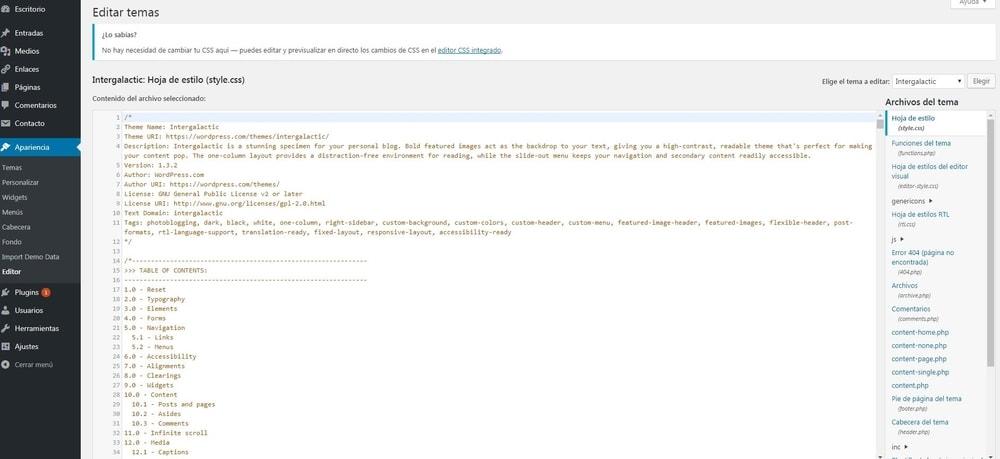Follow the editor CSS integrado link
Screen dimensions: 1000x459
469,50
